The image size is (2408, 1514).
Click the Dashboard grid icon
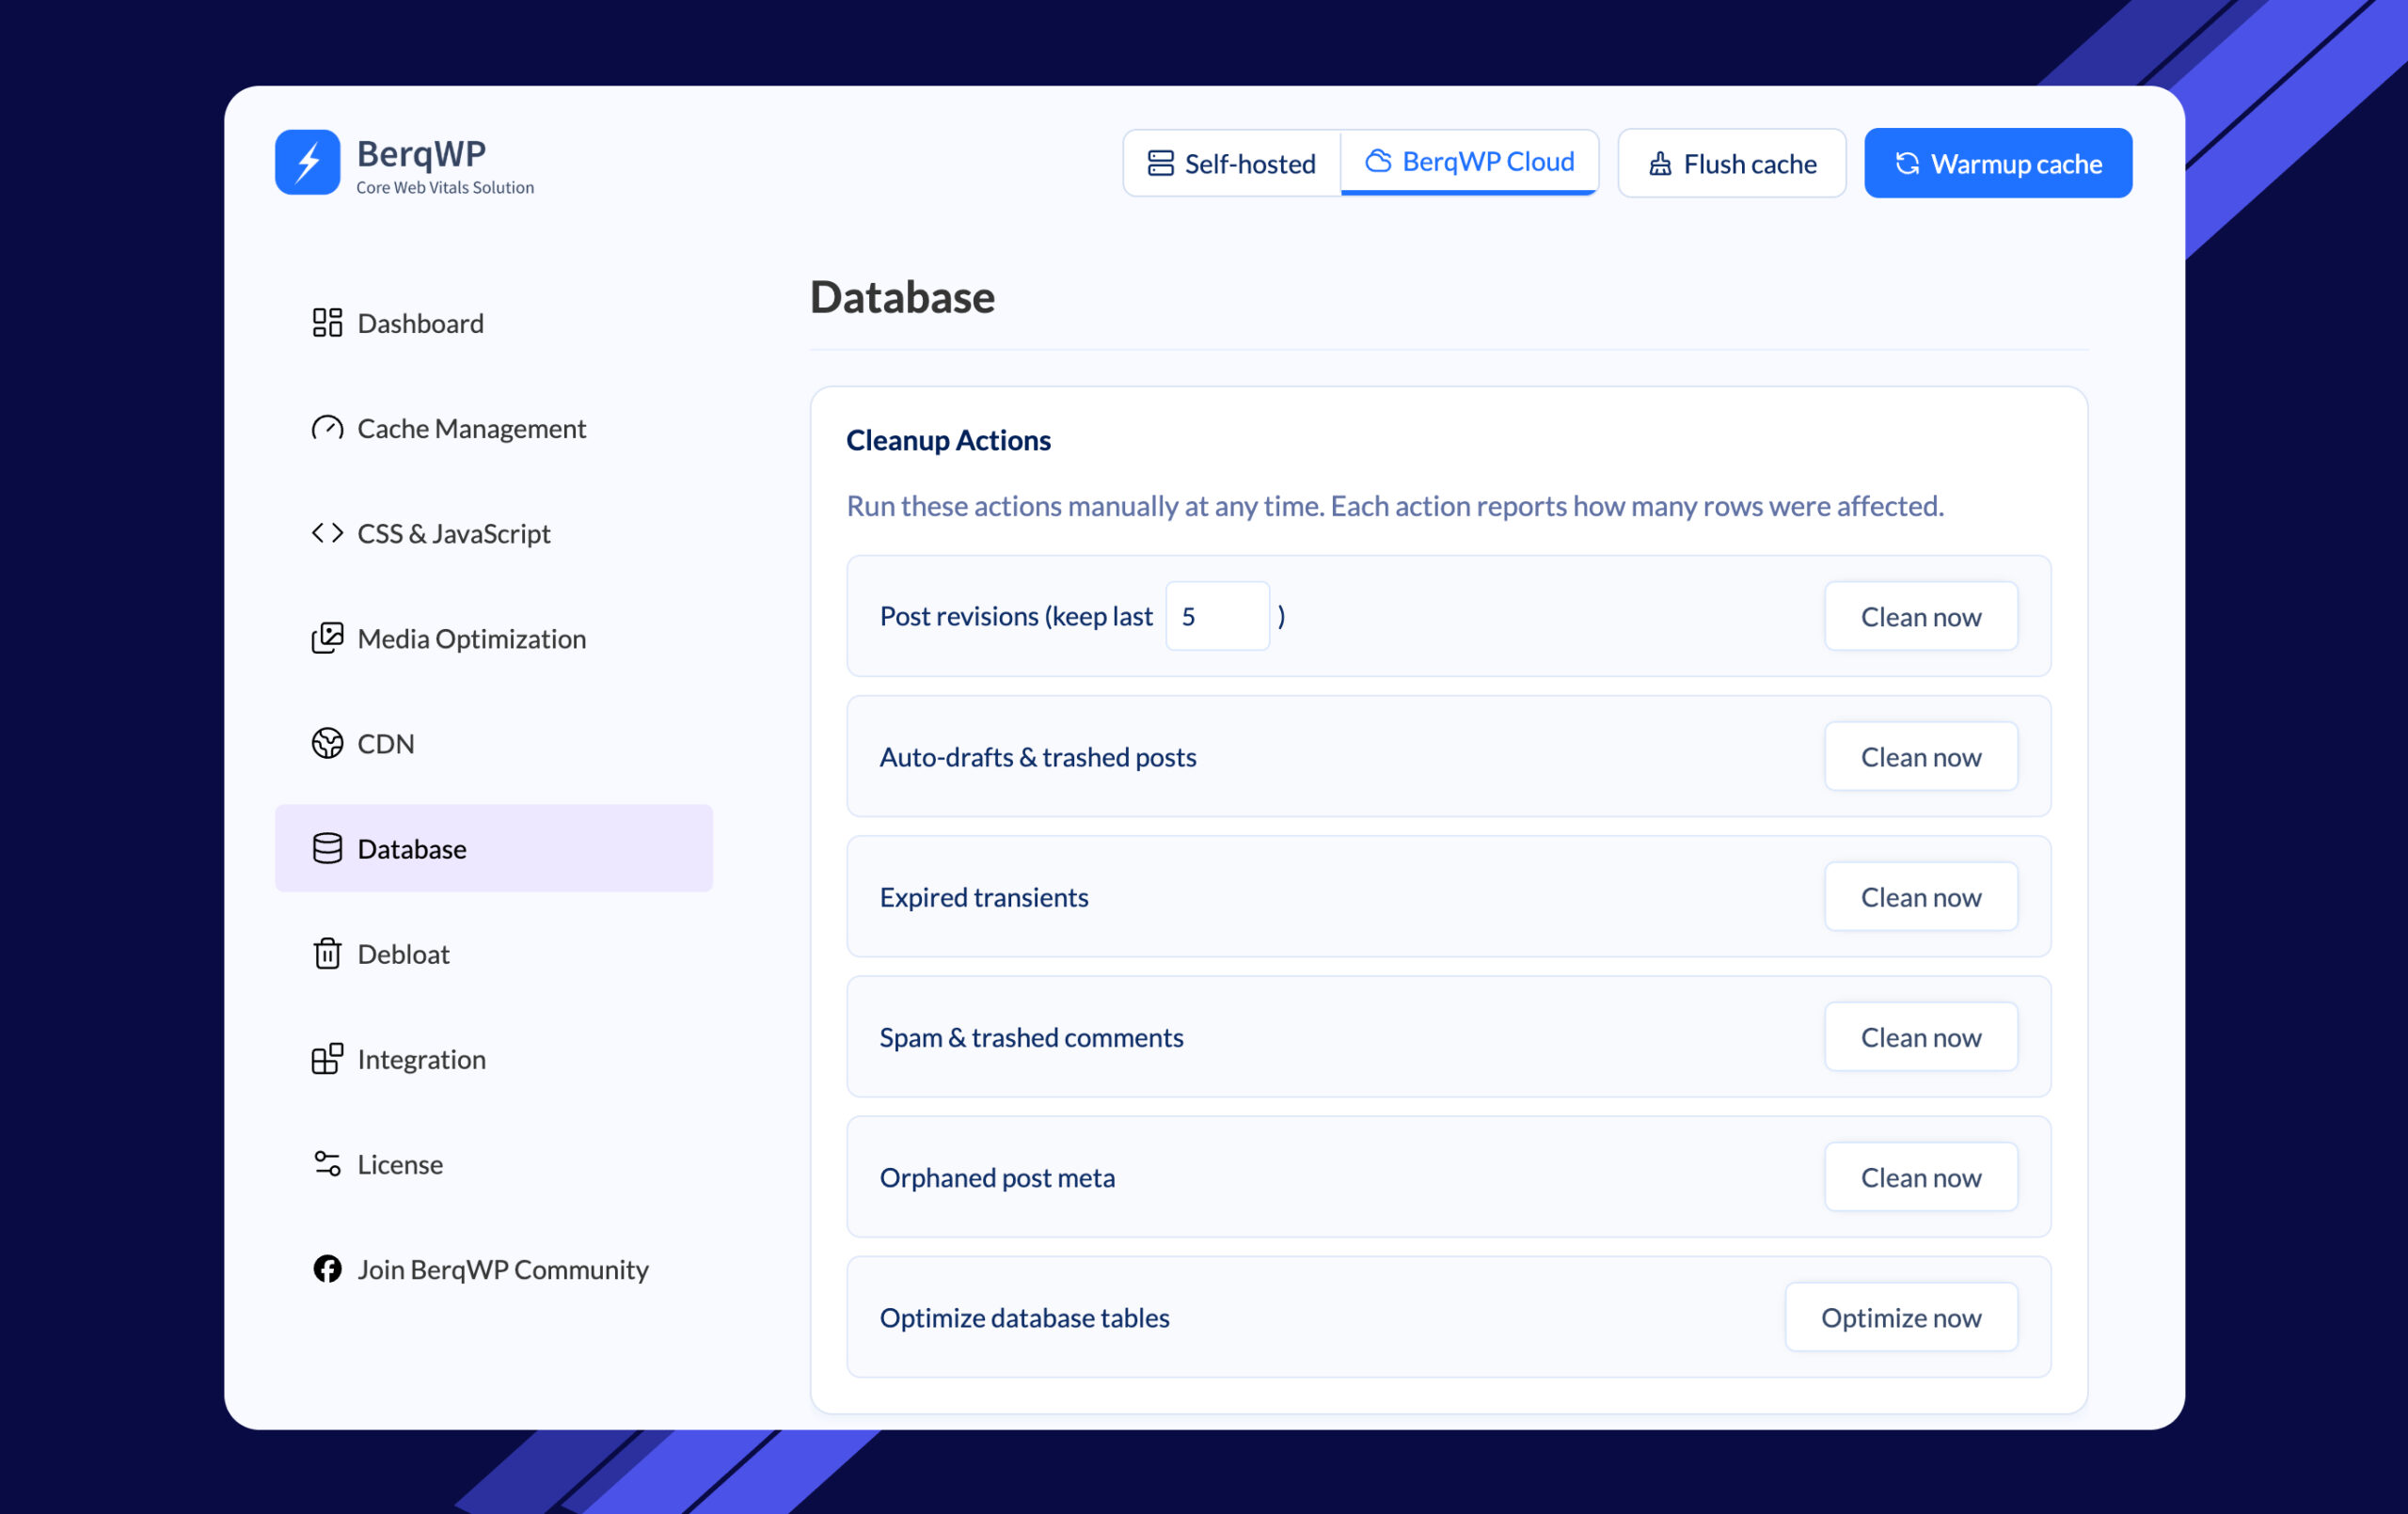click(327, 322)
